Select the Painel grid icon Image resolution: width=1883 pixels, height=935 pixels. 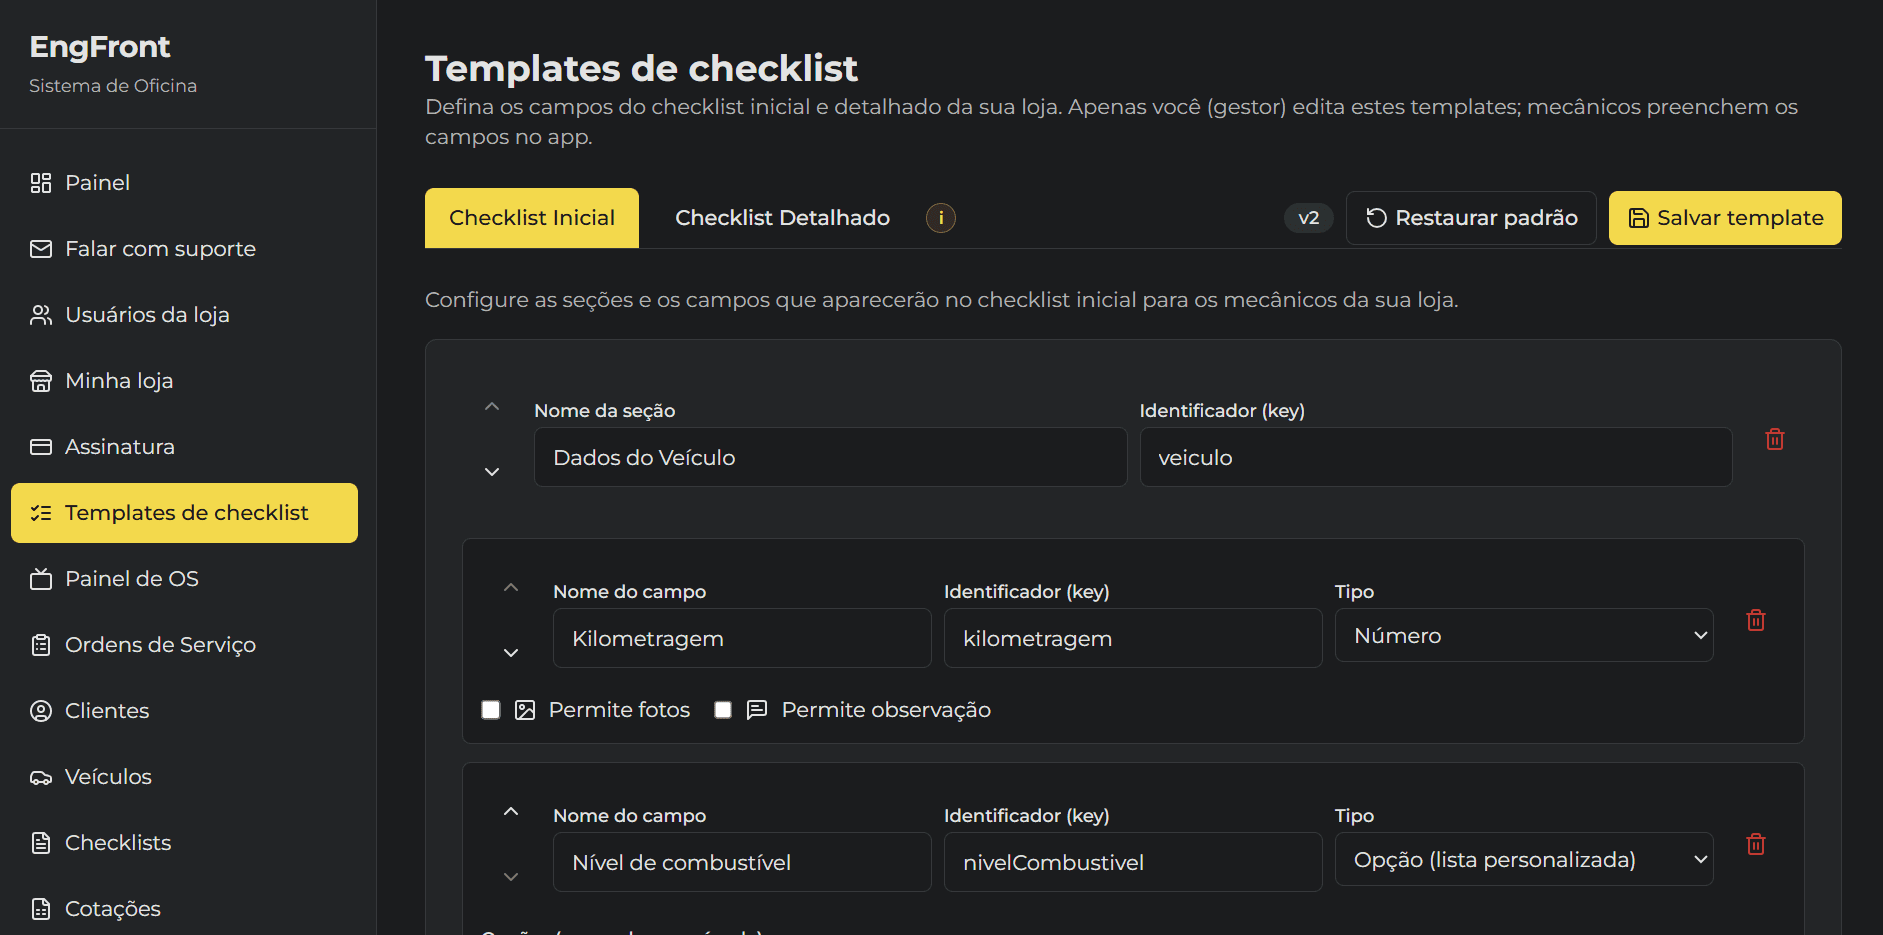pyautogui.click(x=41, y=182)
